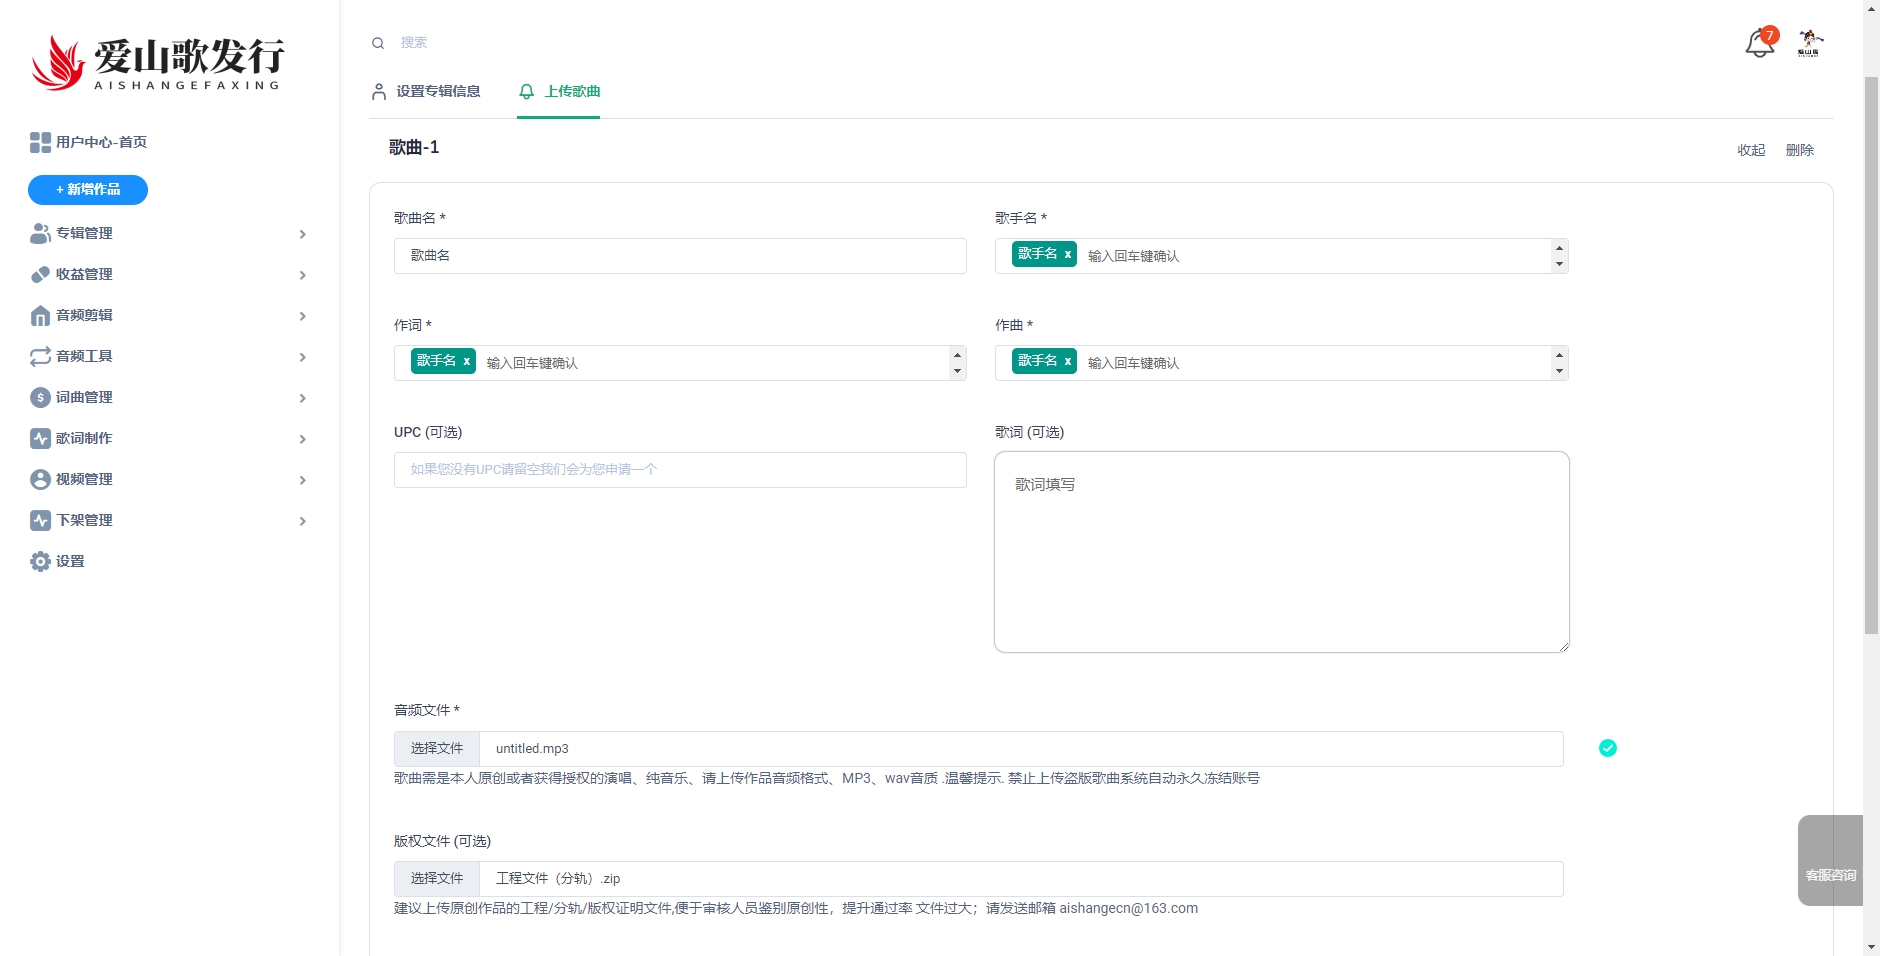The image size is (1880, 956).
Task: Click the 视频管理 sidebar icon
Action: pyautogui.click(x=40, y=480)
